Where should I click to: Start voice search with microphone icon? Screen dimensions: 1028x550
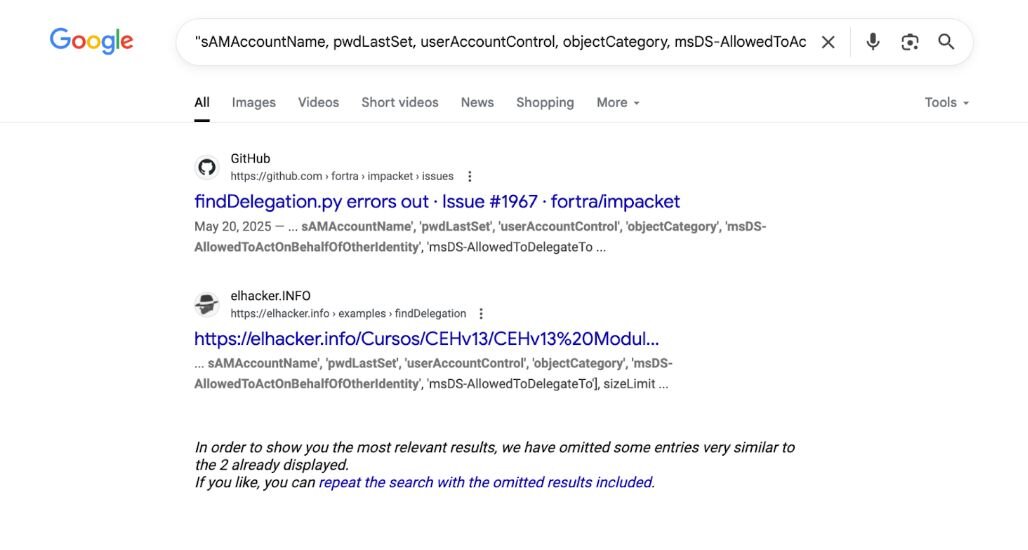(873, 42)
